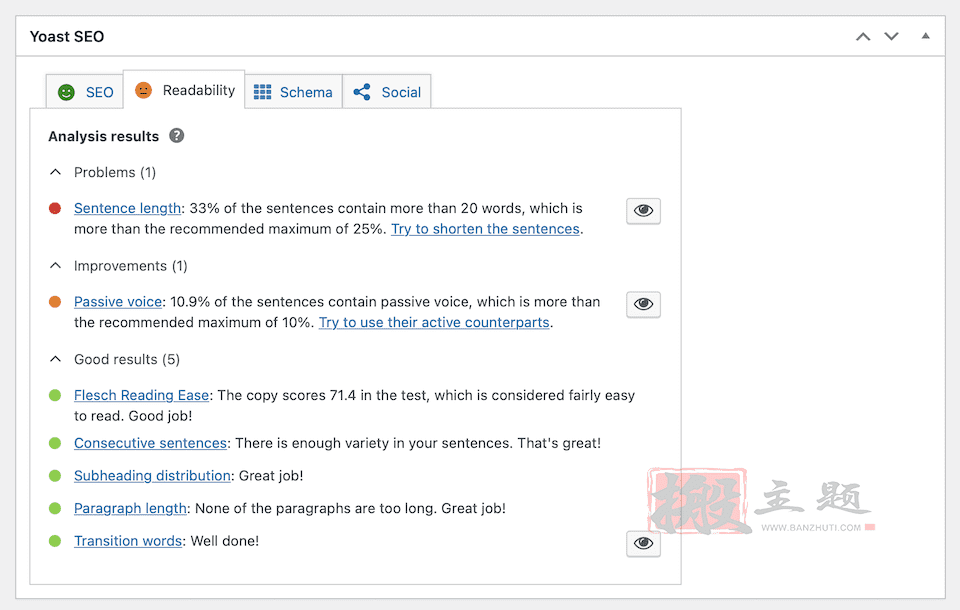Click 'None of the paragraphs are too long' text
Screen dimensions: 960x610
315,508
